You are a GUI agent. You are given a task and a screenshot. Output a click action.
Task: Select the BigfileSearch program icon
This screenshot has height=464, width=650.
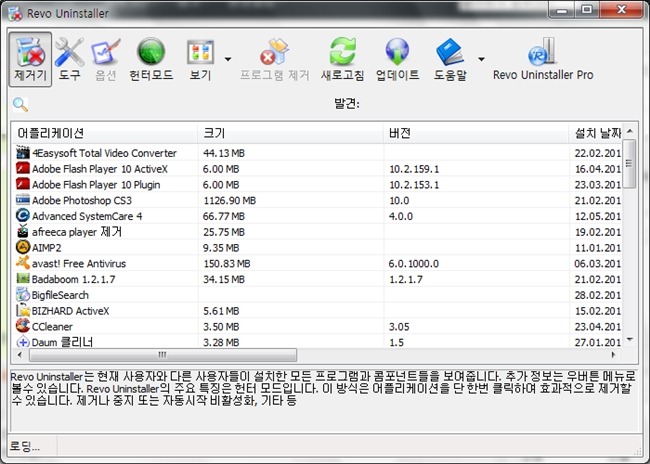tap(23, 294)
